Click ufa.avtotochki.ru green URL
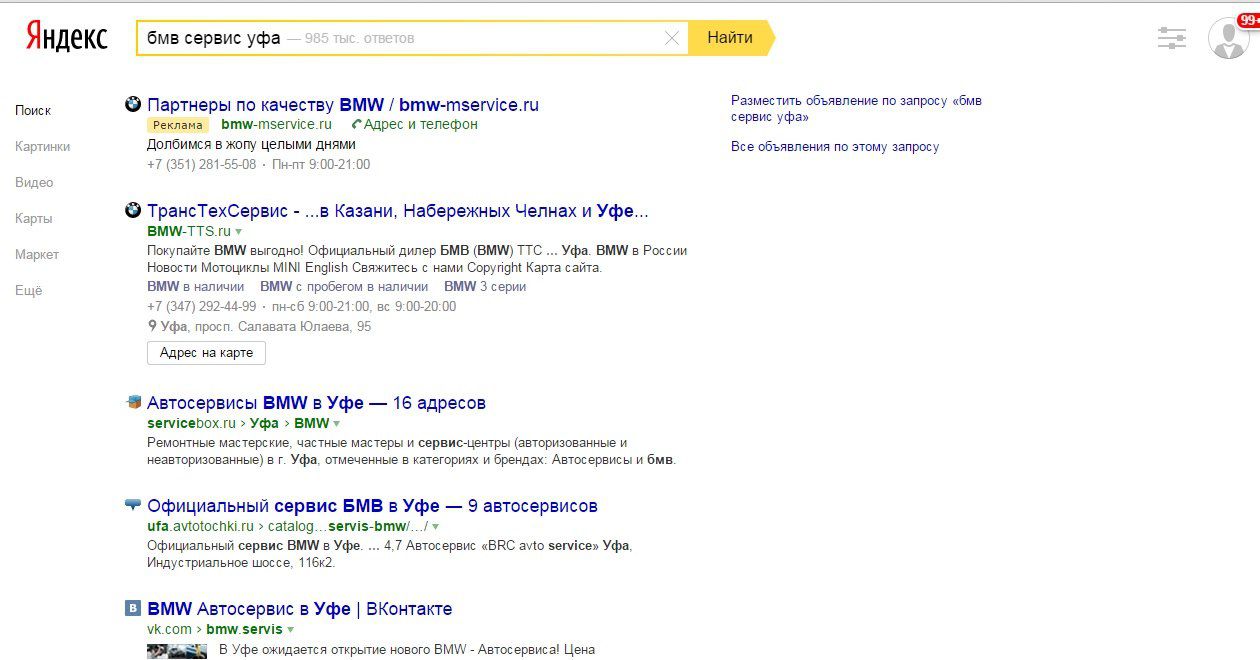The height and width of the screenshot is (660, 1260). [200, 527]
